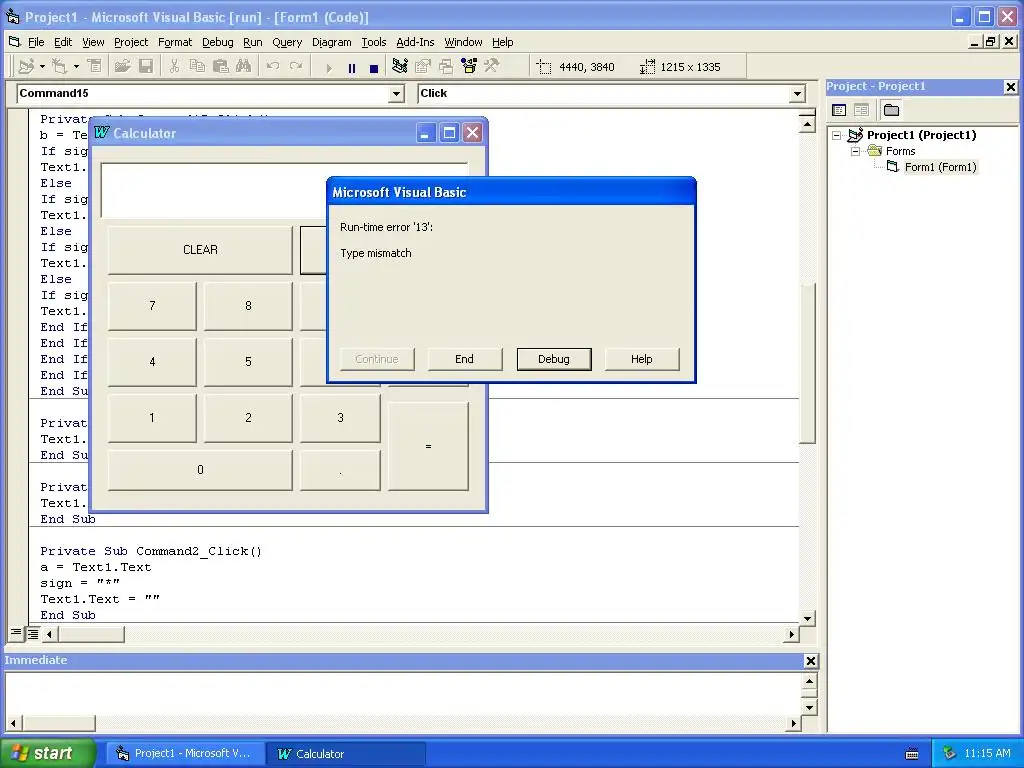1024x768 pixels.
Task: Click CLEAR on the Calculator form
Action: (x=200, y=249)
